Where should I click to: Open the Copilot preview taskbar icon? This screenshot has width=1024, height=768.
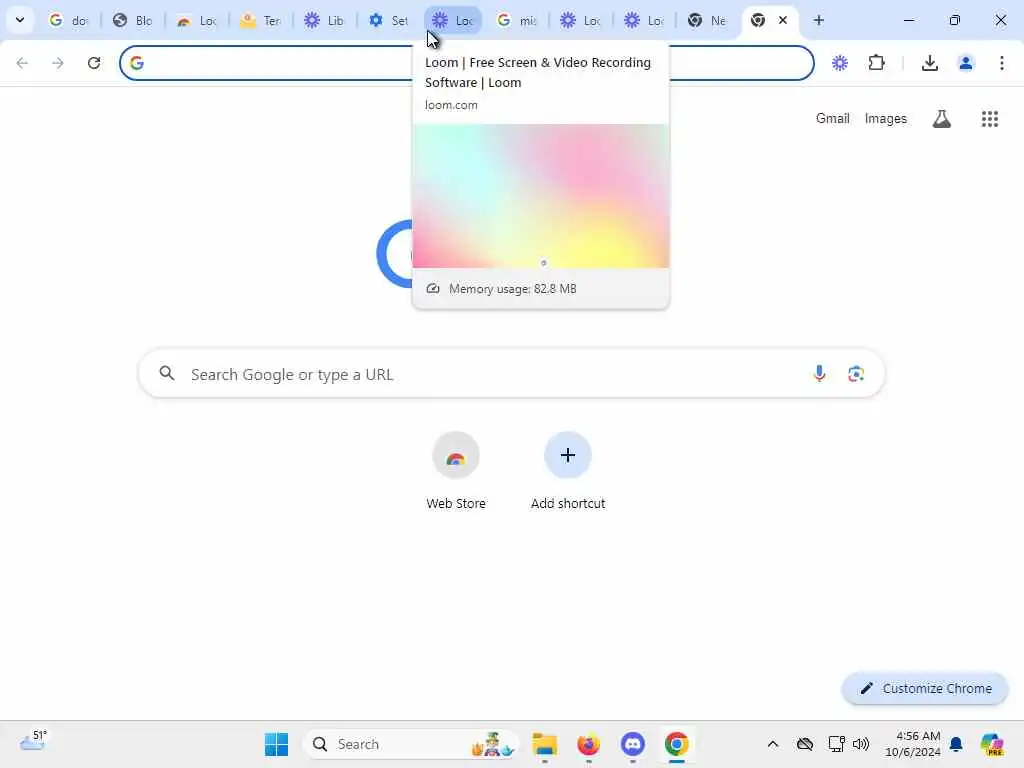(x=992, y=744)
